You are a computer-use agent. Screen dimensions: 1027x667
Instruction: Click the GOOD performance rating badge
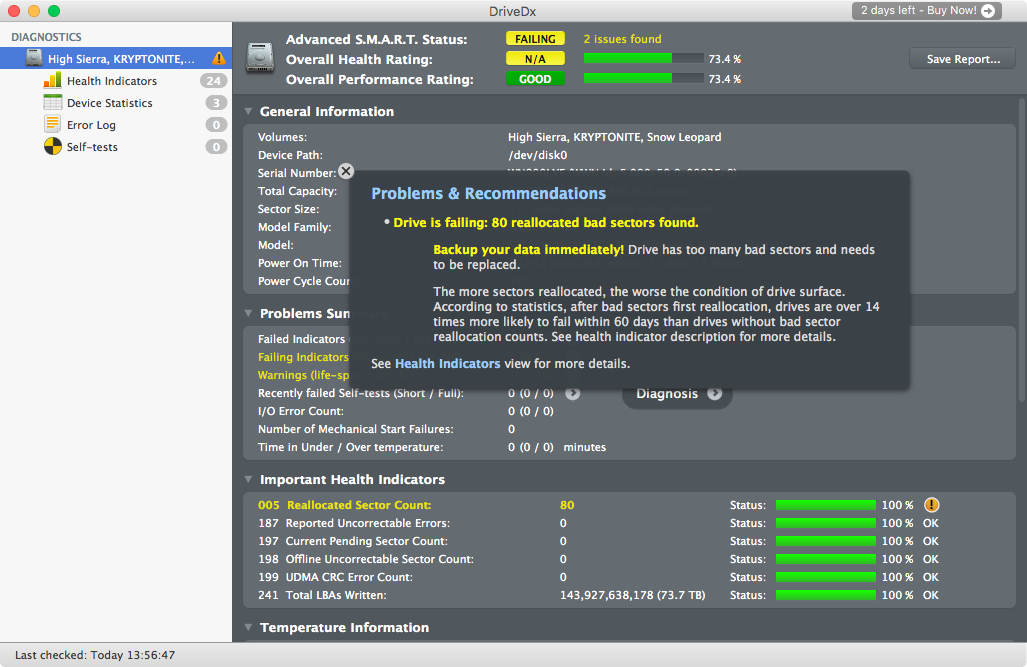[x=535, y=79]
